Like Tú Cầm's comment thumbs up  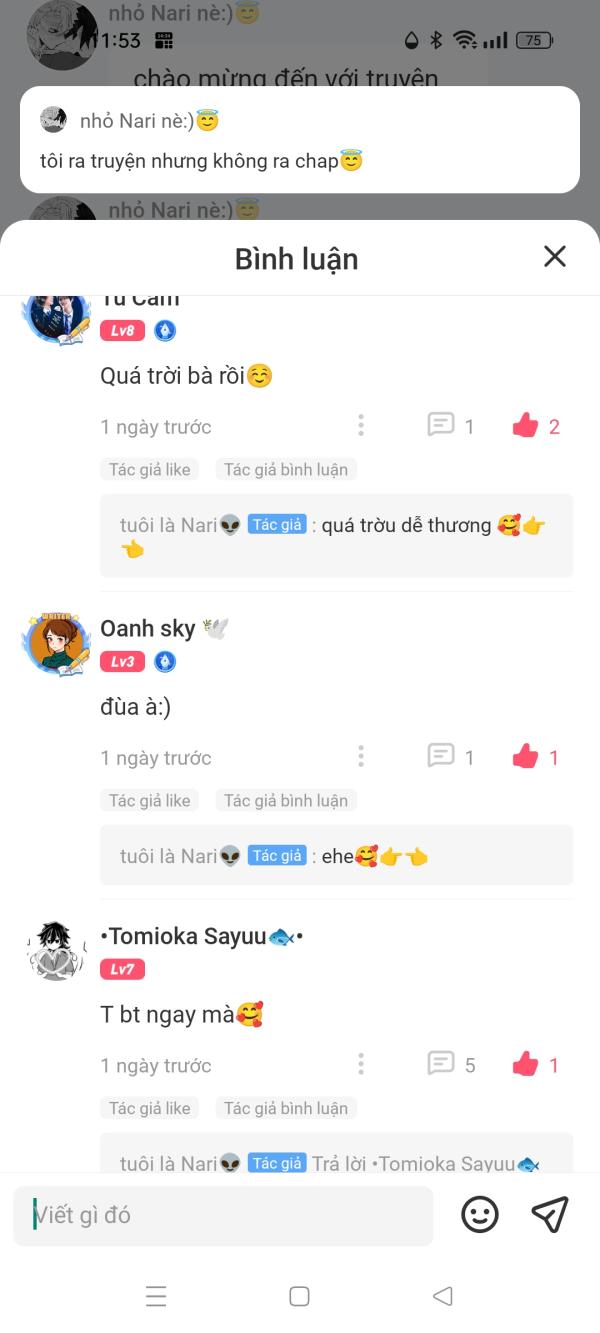pyautogui.click(x=526, y=426)
